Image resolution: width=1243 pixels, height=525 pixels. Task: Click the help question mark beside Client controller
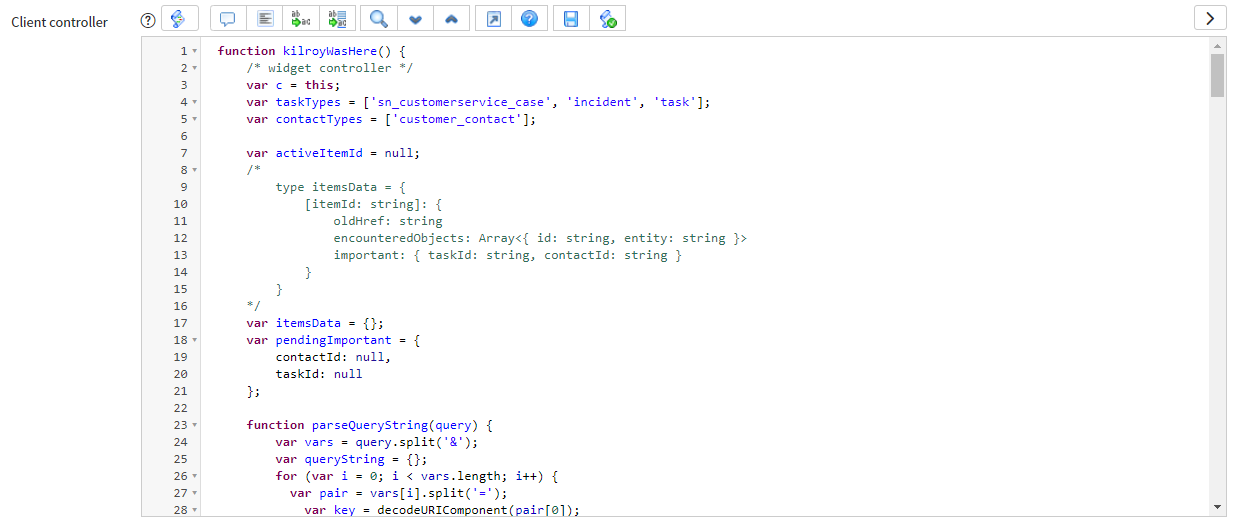point(148,20)
